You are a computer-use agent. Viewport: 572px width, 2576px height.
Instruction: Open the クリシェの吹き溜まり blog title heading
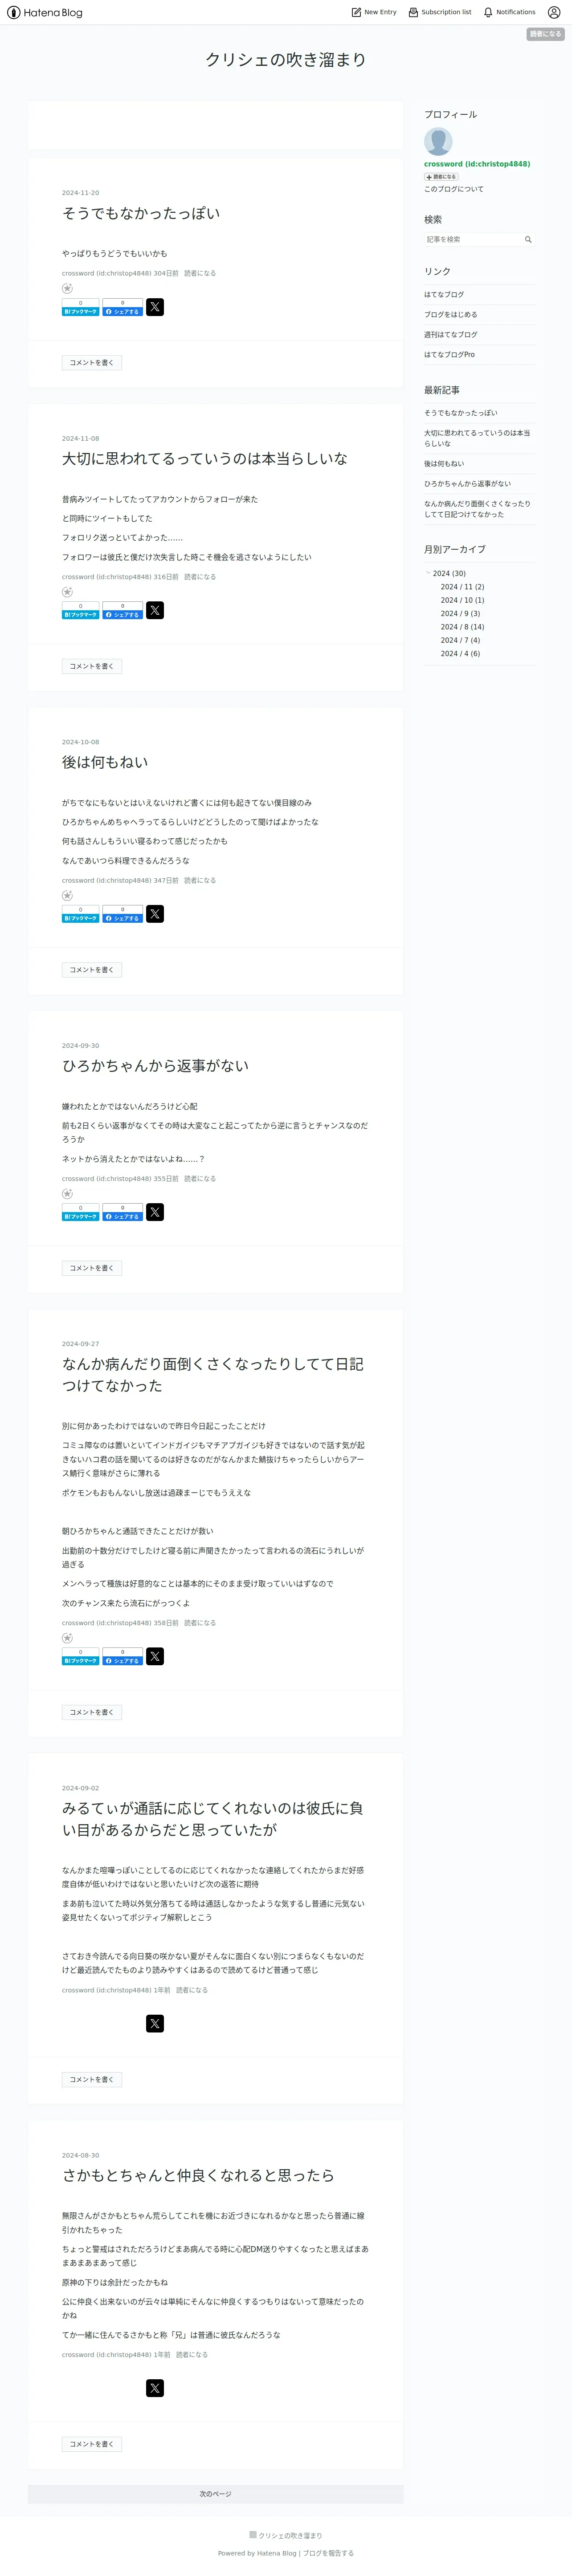[x=286, y=59]
